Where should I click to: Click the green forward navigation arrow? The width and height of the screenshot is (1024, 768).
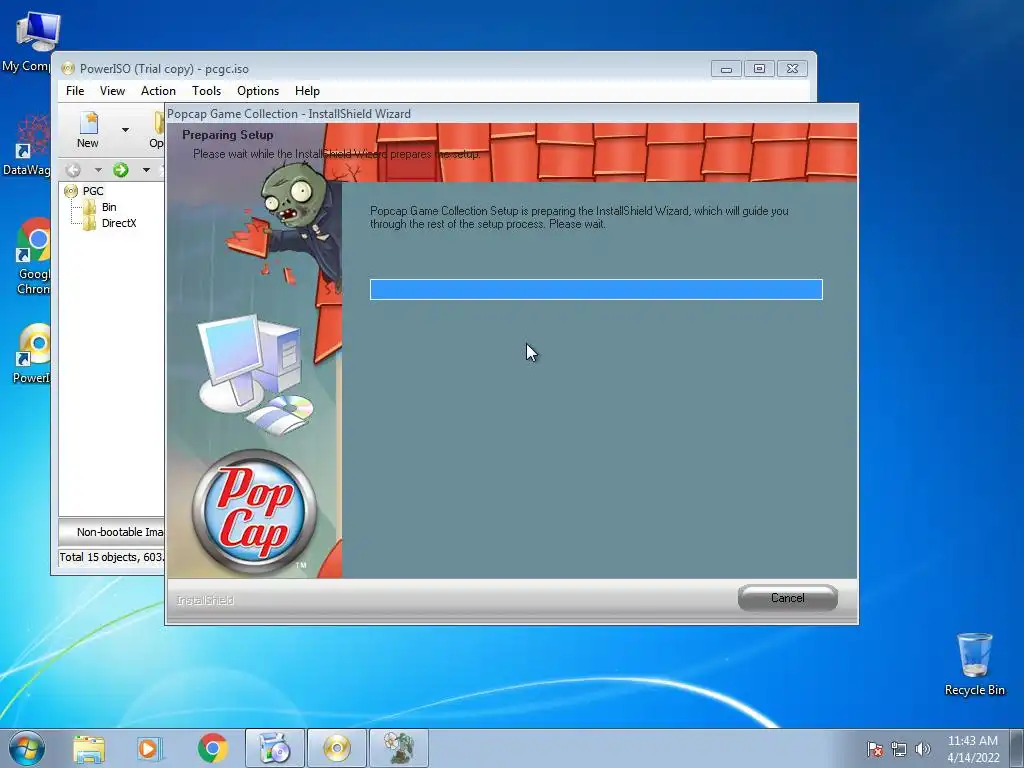121,170
